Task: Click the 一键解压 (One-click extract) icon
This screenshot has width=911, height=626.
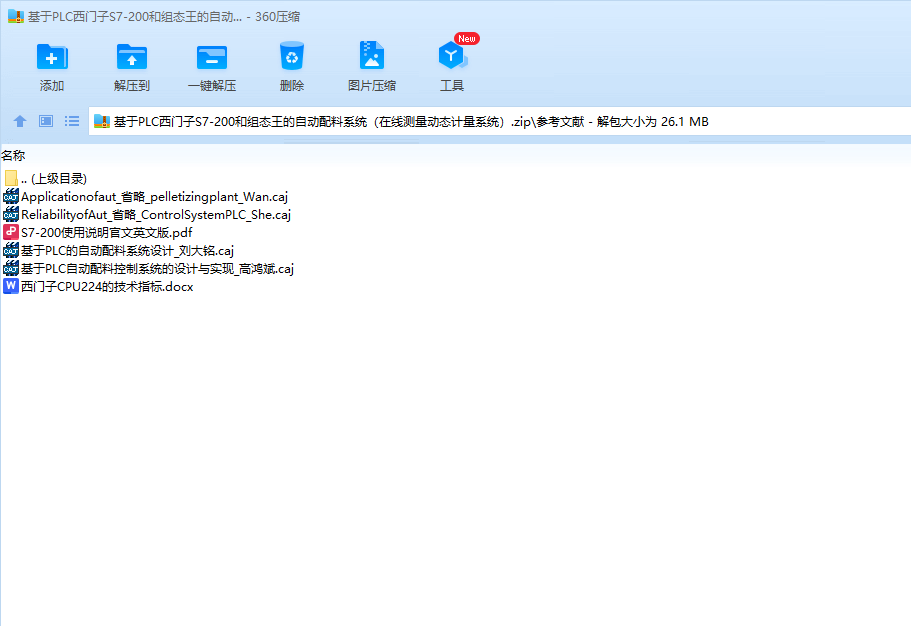Action: 212,57
